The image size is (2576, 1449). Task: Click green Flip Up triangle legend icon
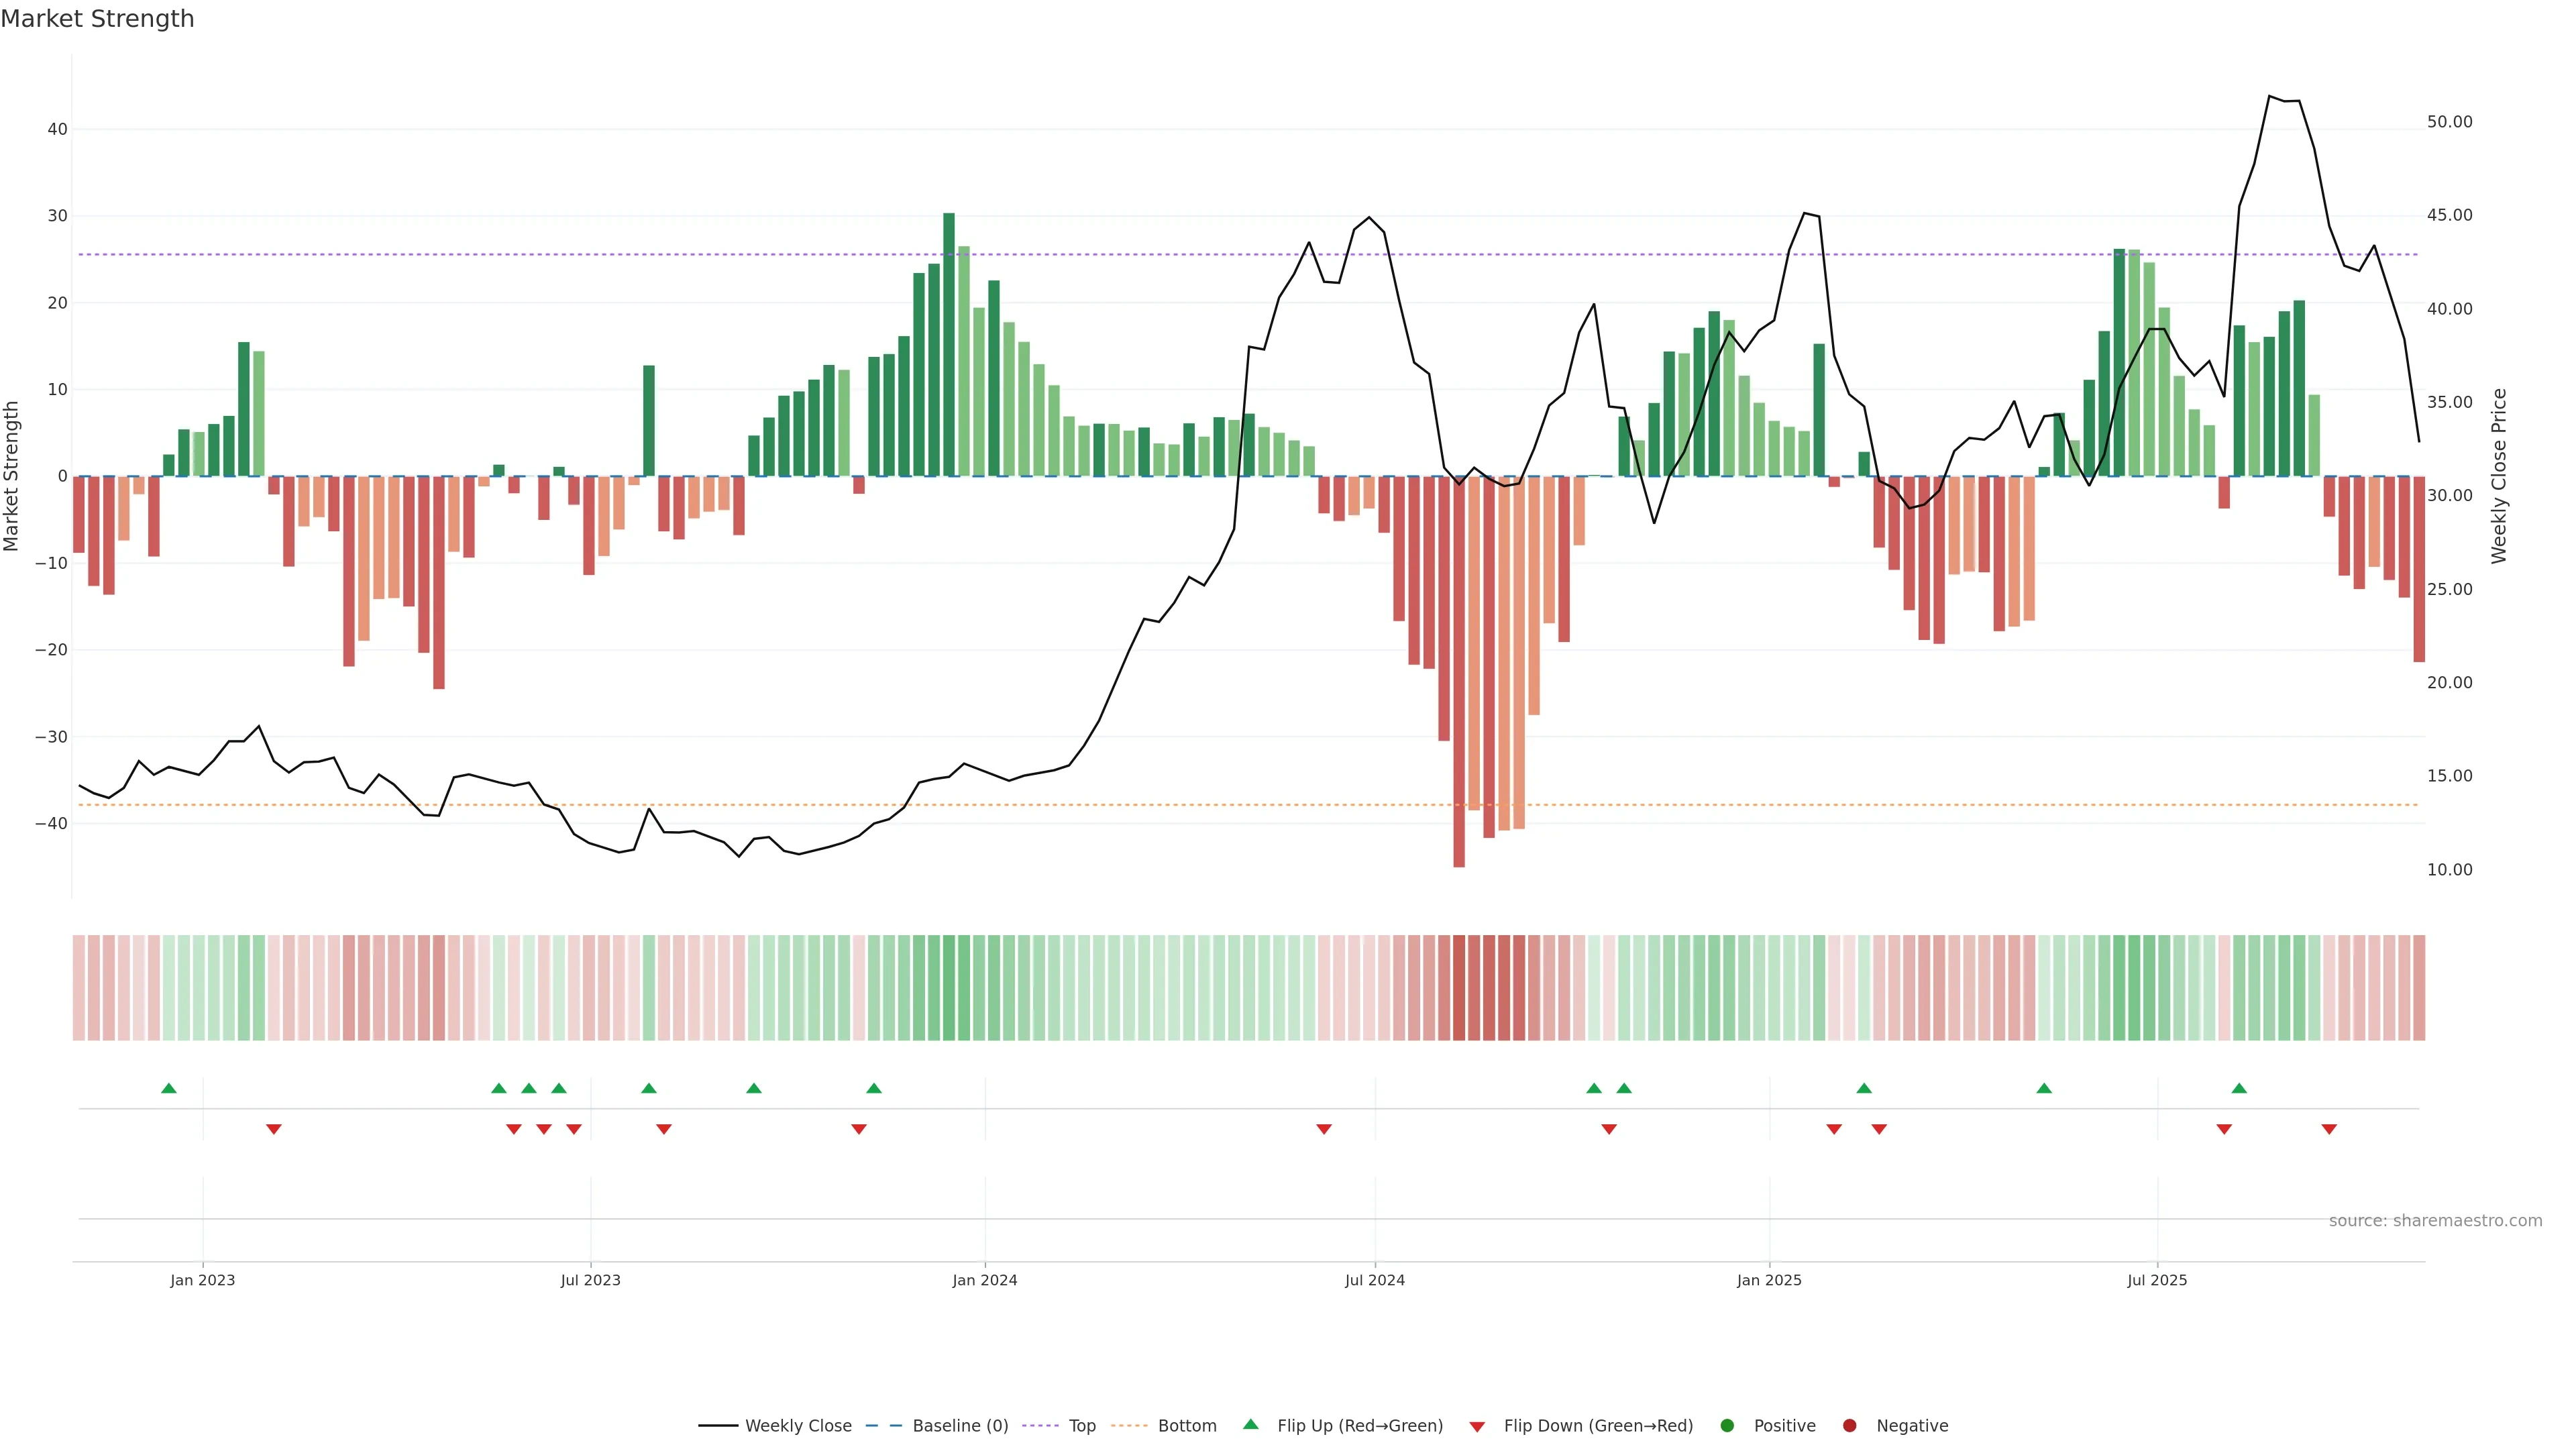tap(1250, 1424)
